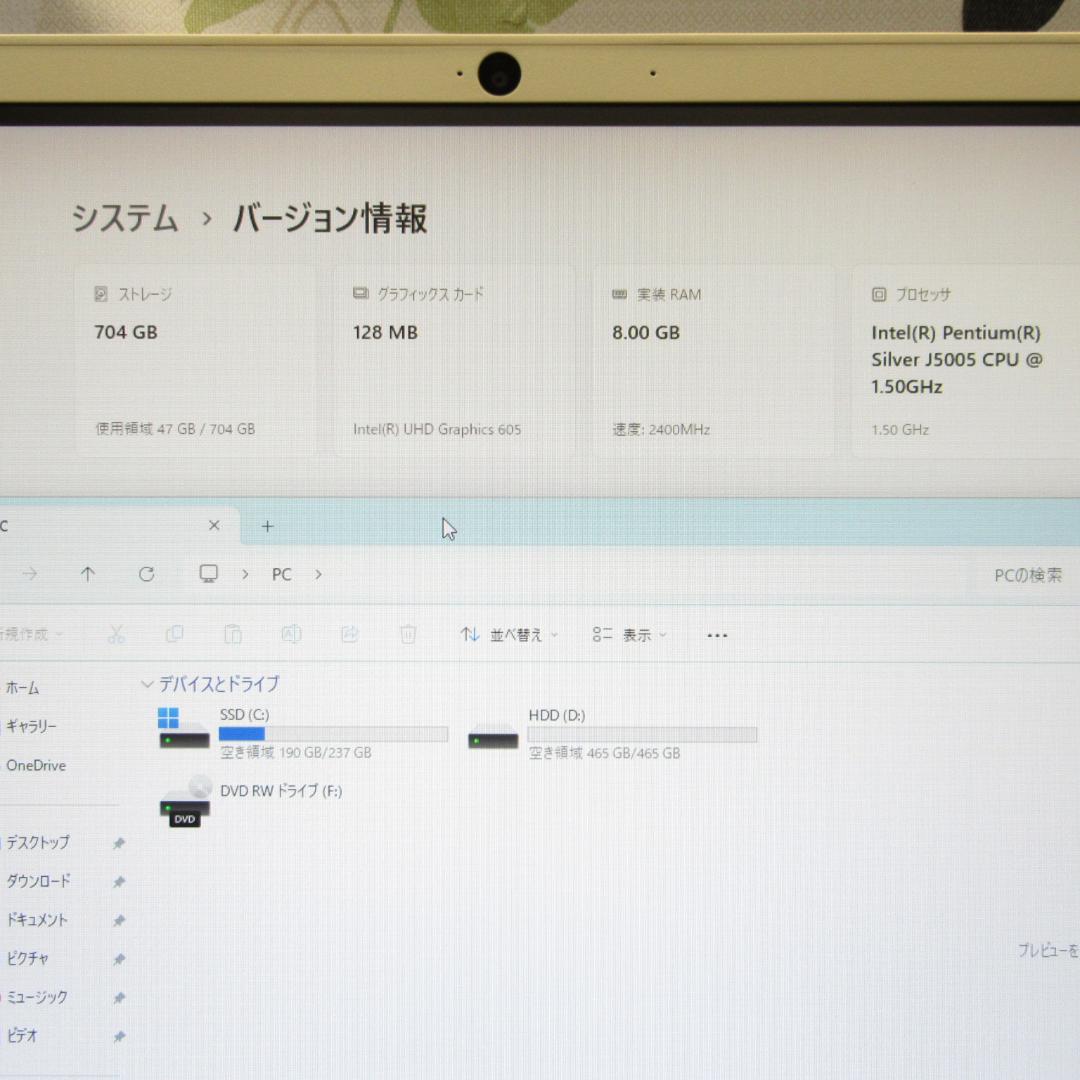Unpin ダウンロード from Quick access
1080x1080 pixels.
119,882
